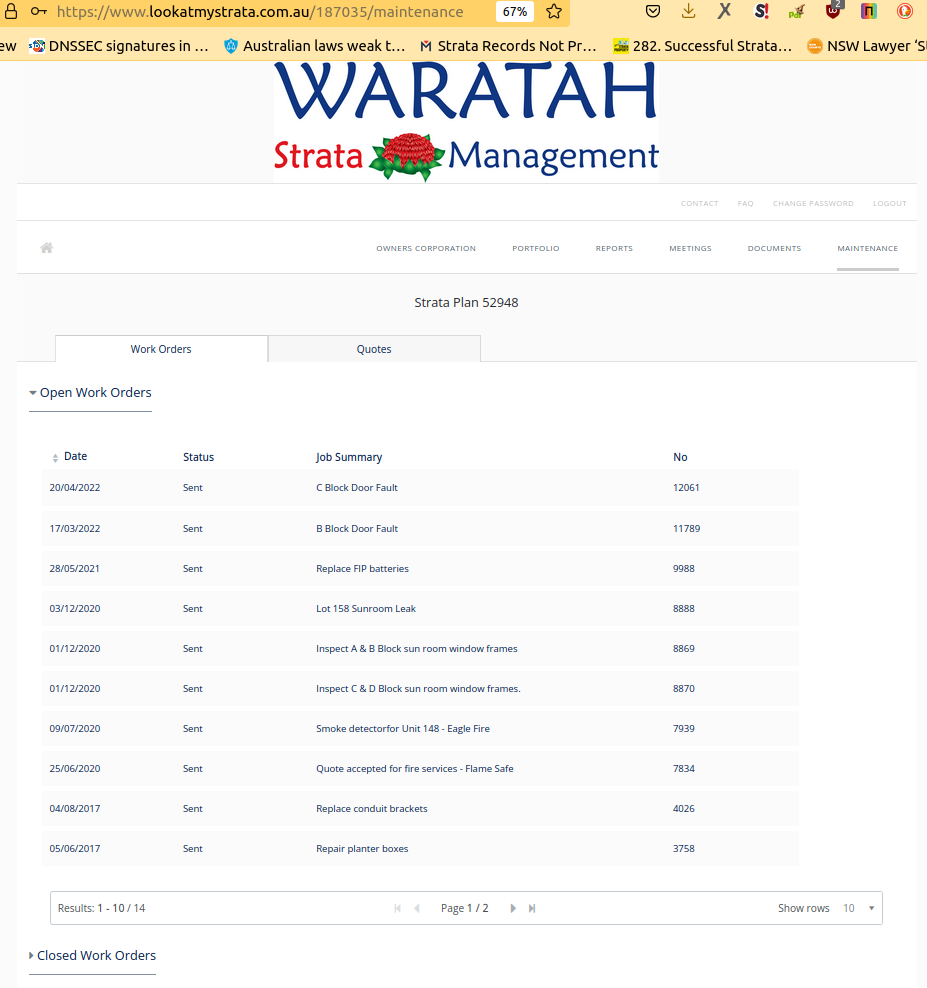The height and width of the screenshot is (988, 927).
Task: Click the PDF extension icon in toolbar
Action: coord(797,11)
